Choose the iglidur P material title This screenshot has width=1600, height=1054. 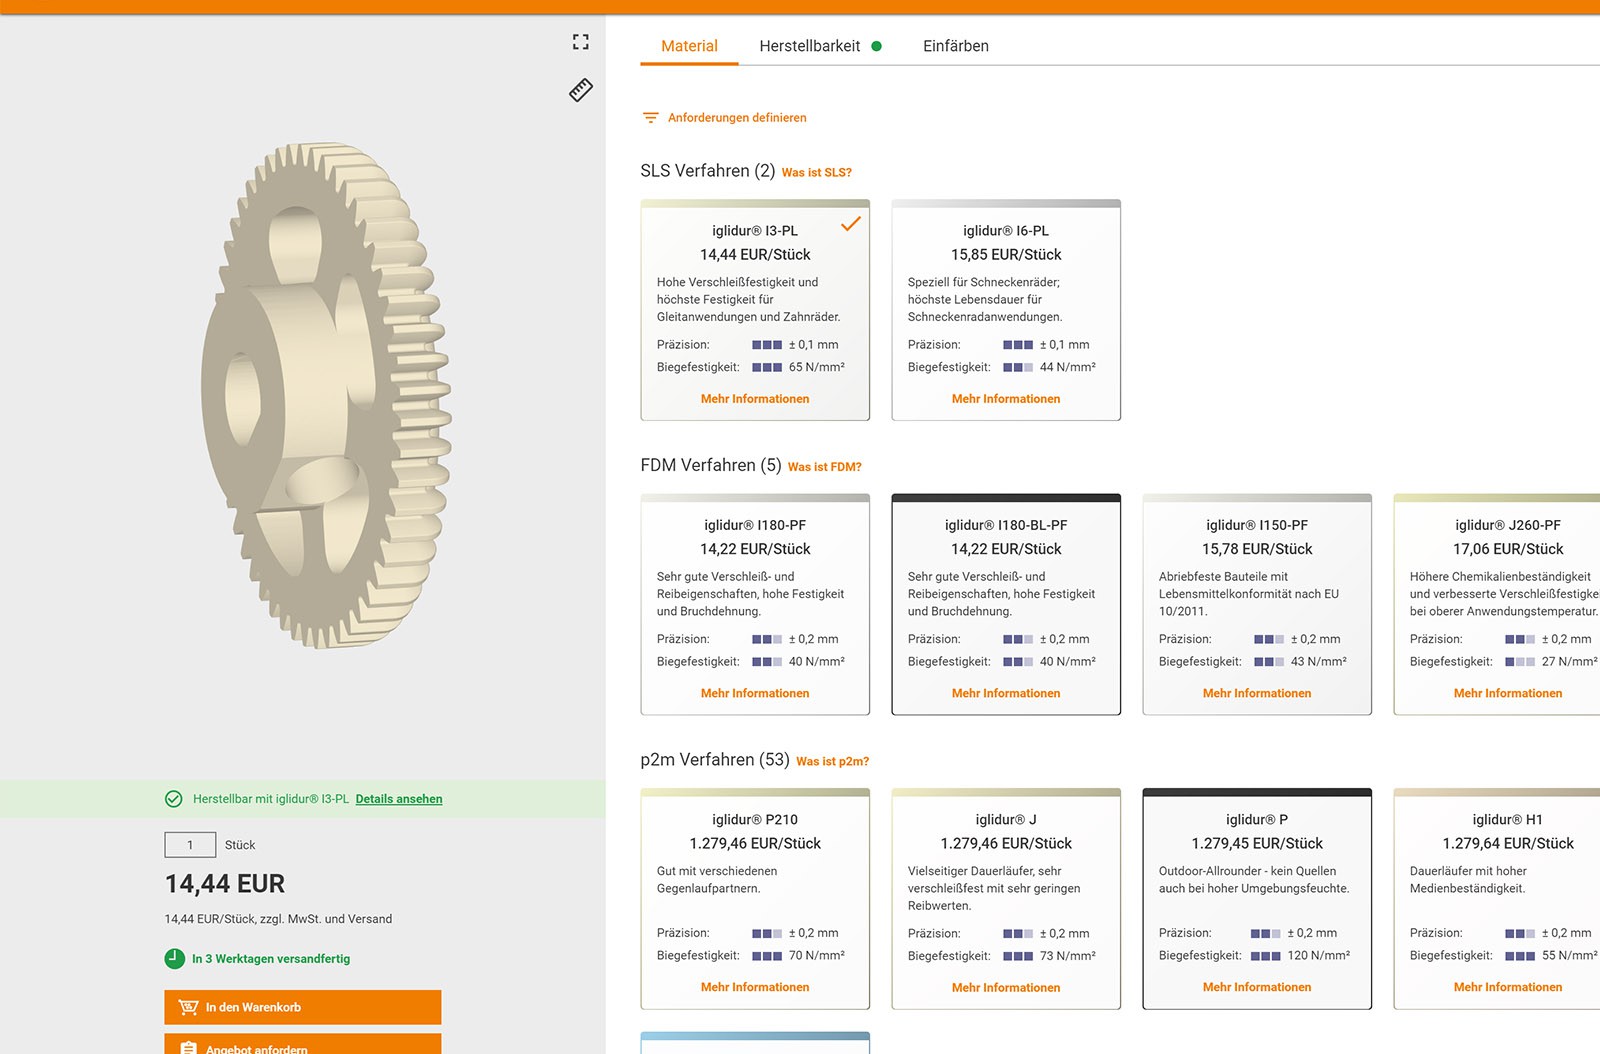pyautogui.click(x=1257, y=820)
